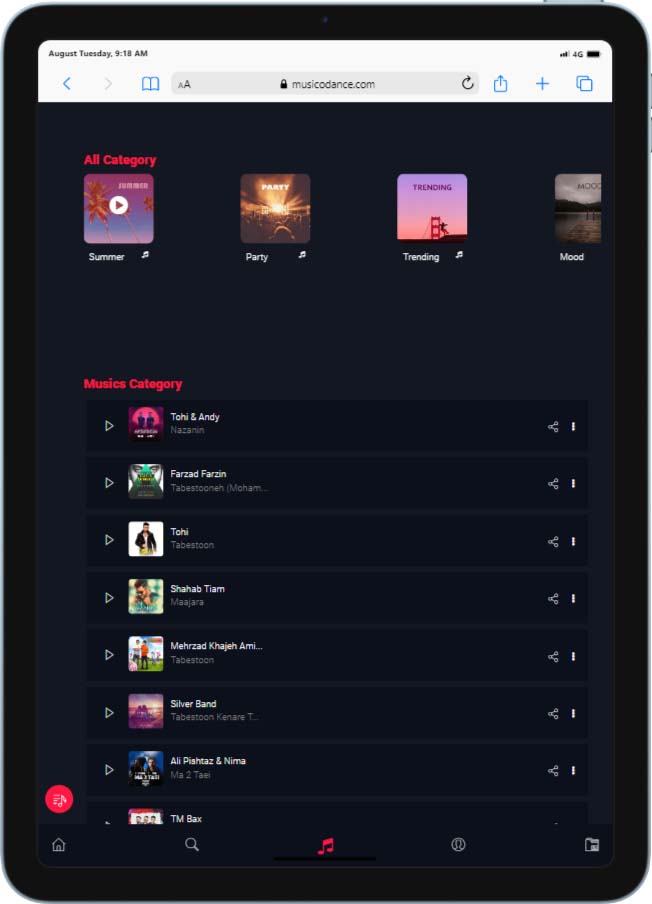Reload the musicodance.com page
This screenshot has height=904, width=652.
tap(468, 84)
